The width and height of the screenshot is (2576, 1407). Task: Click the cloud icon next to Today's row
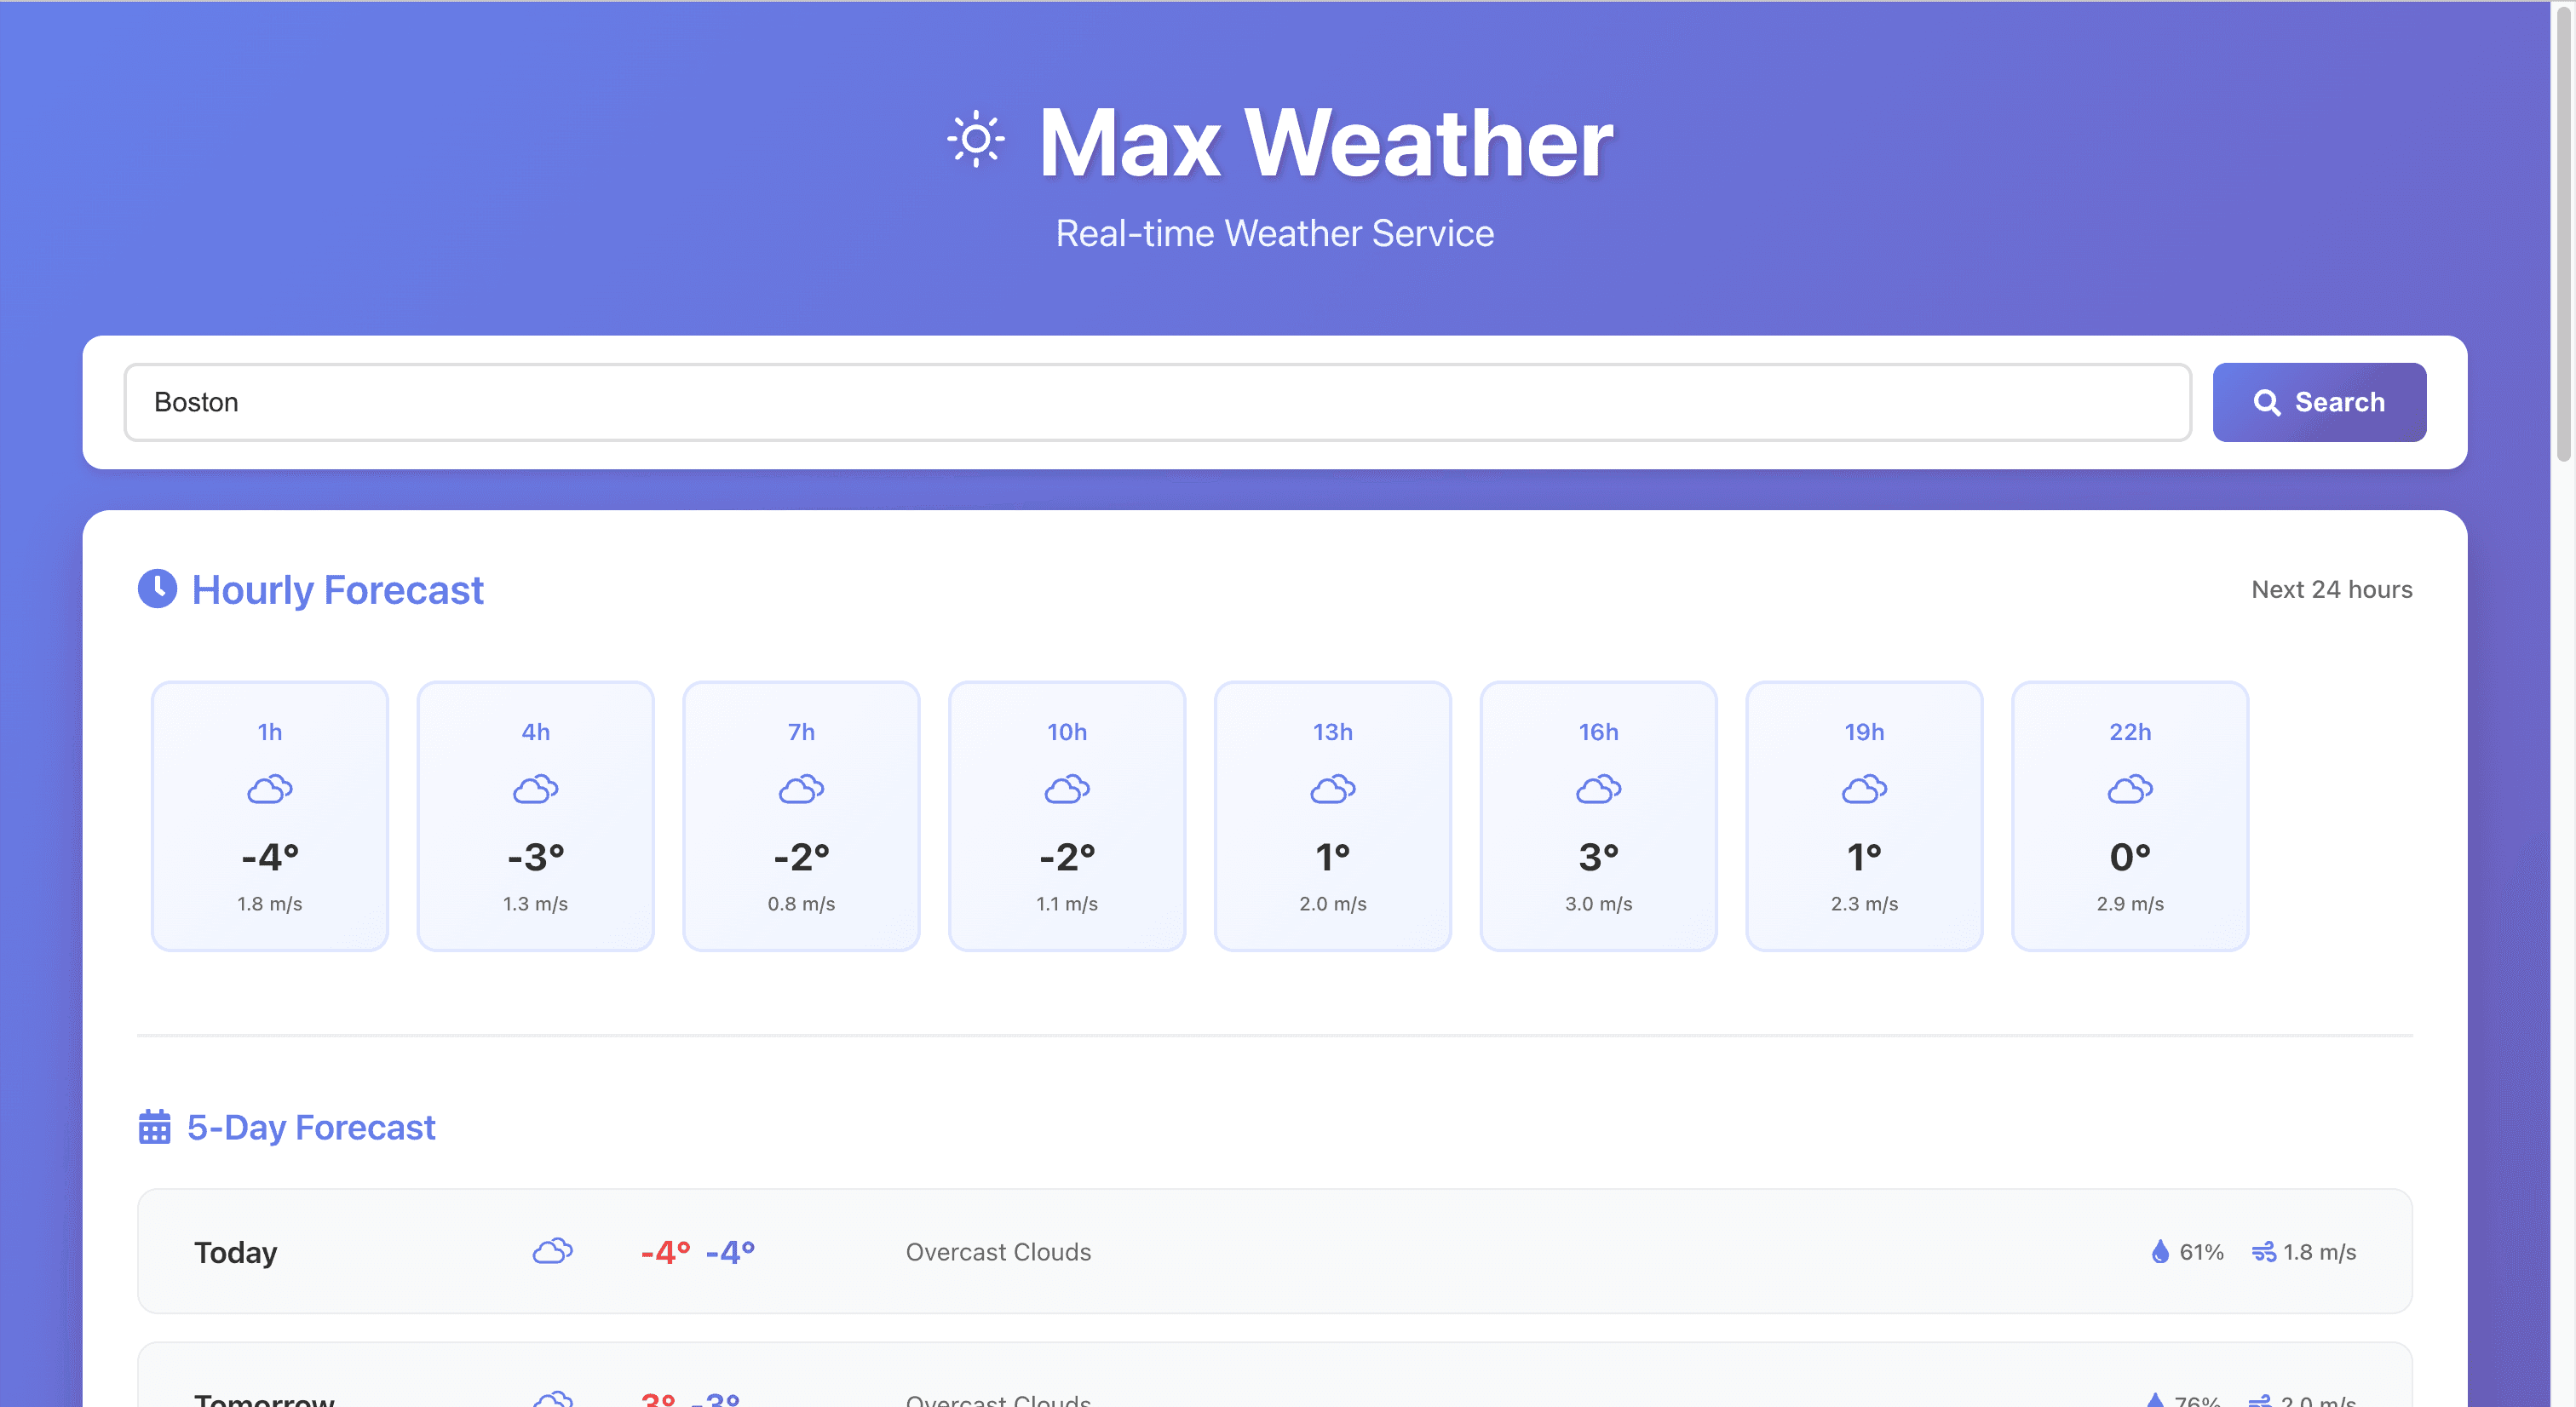tap(552, 1251)
